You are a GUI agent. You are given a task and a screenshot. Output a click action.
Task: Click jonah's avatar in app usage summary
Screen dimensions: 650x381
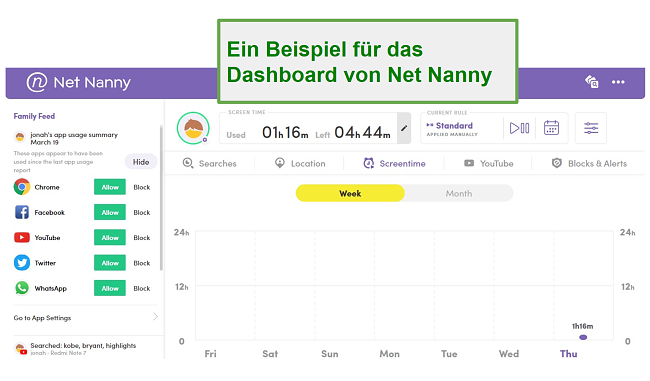pos(19,136)
